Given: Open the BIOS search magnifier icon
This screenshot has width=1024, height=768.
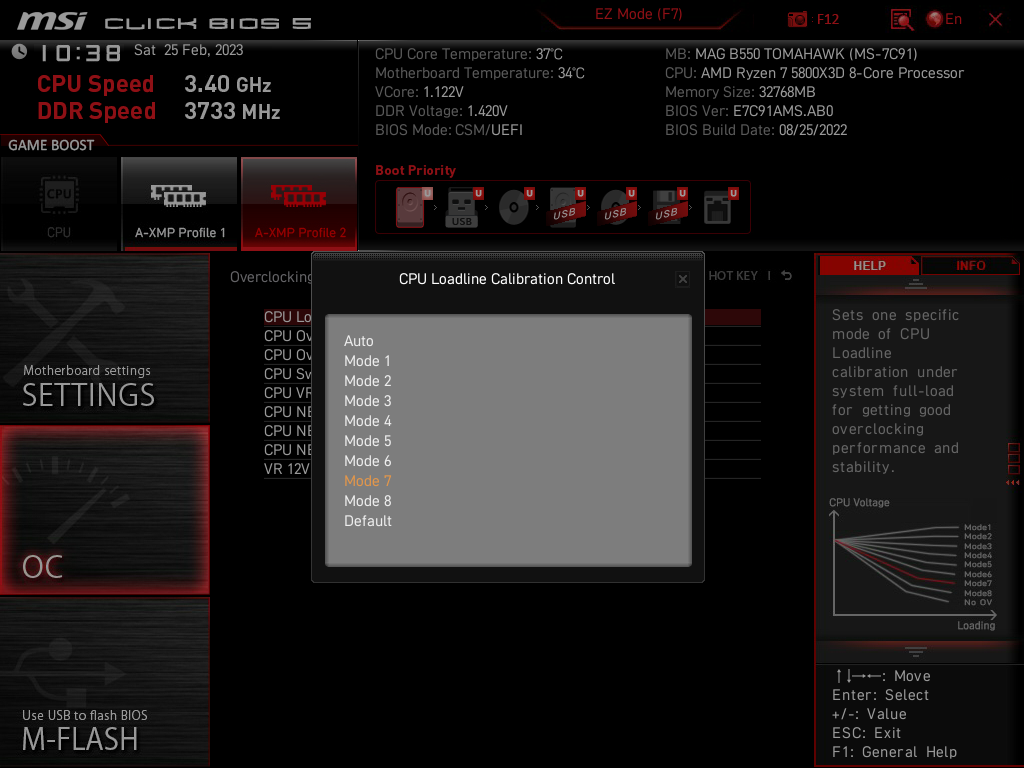Looking at the screenshot, I should [901, 19].
